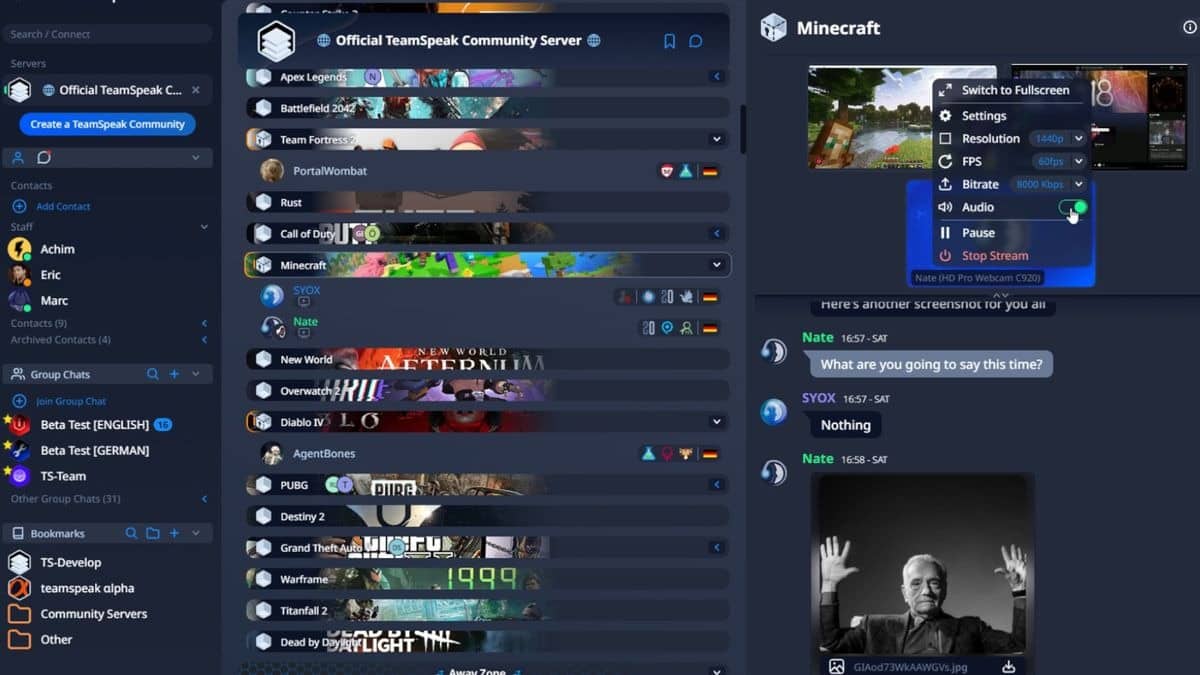The image size is (1200, 675).
Task: Expand the Apex Legends channel
Action: (x=716, y=76)
